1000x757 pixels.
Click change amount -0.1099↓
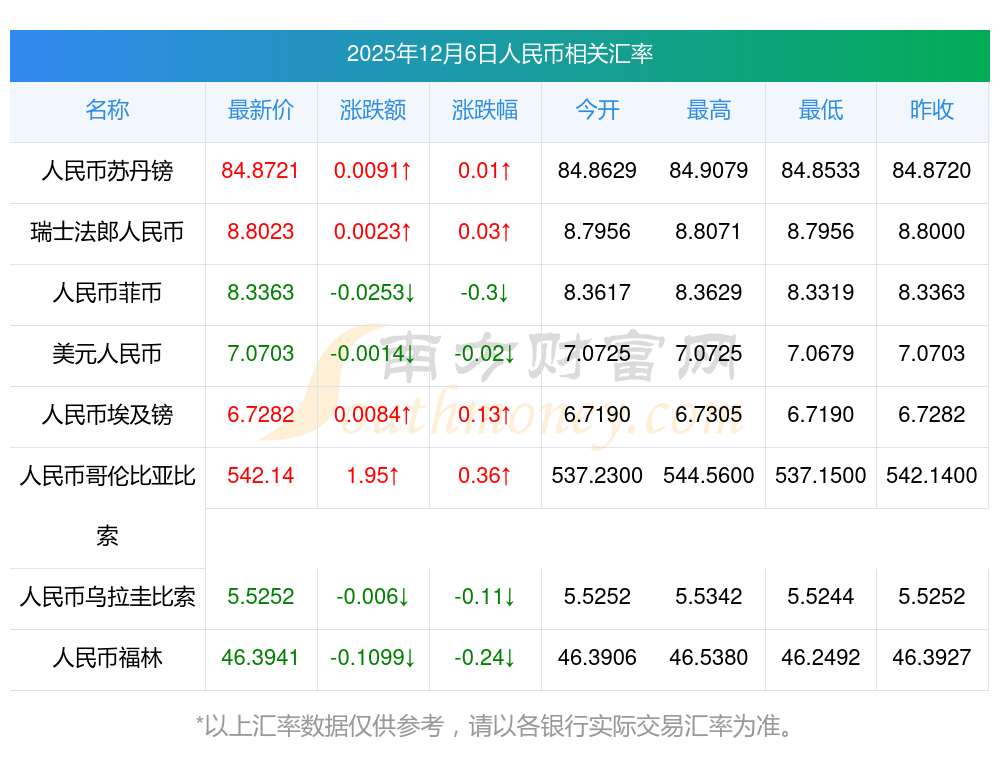pyautogui.click(x=372, y=658)
